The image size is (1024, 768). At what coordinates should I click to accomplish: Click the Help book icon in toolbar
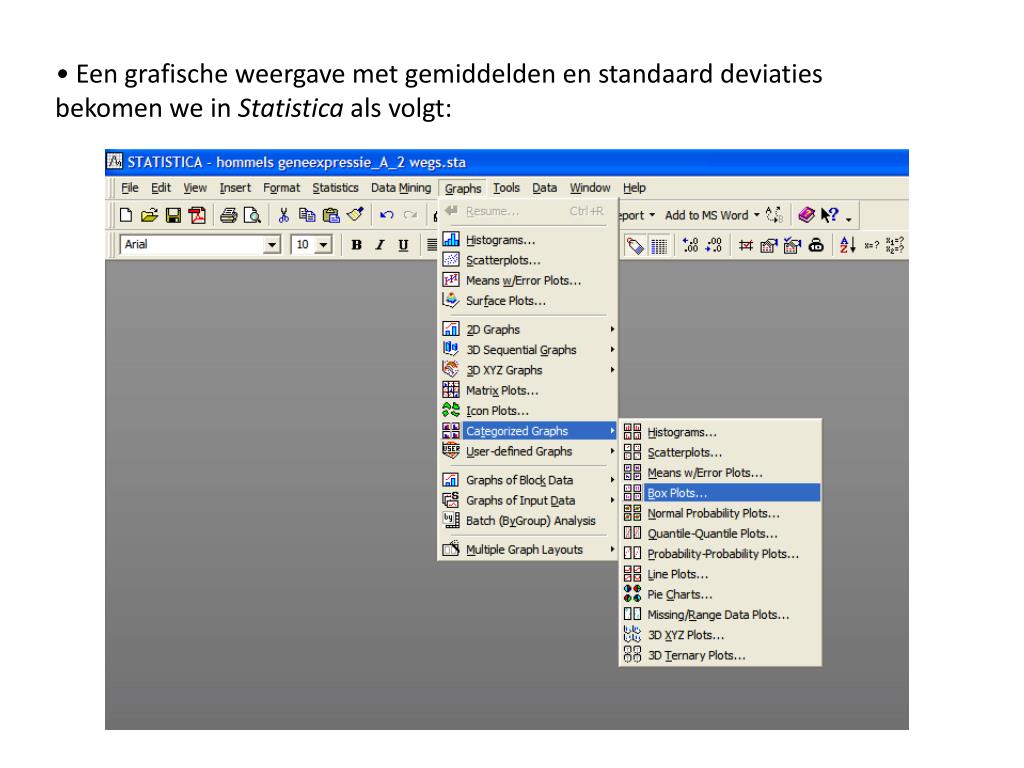click(x=807, y=214)
